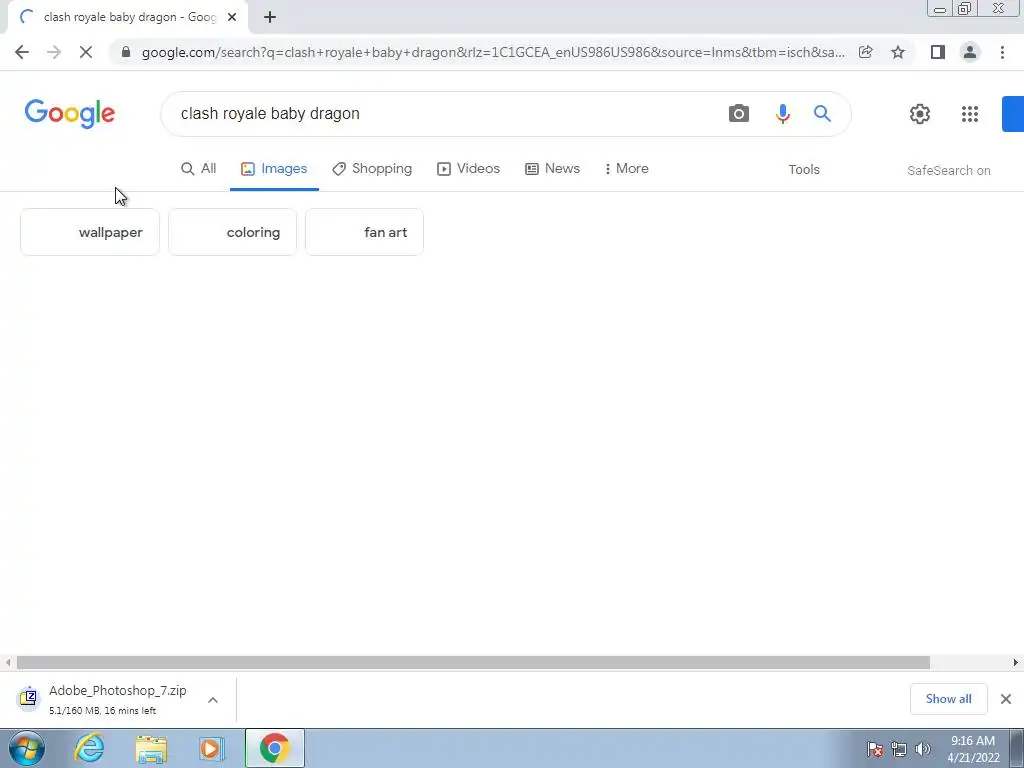This screenshot has width=1024, height=768.
Task: Close the clash royale baby dragon tab
Action: tap(232, 17)
